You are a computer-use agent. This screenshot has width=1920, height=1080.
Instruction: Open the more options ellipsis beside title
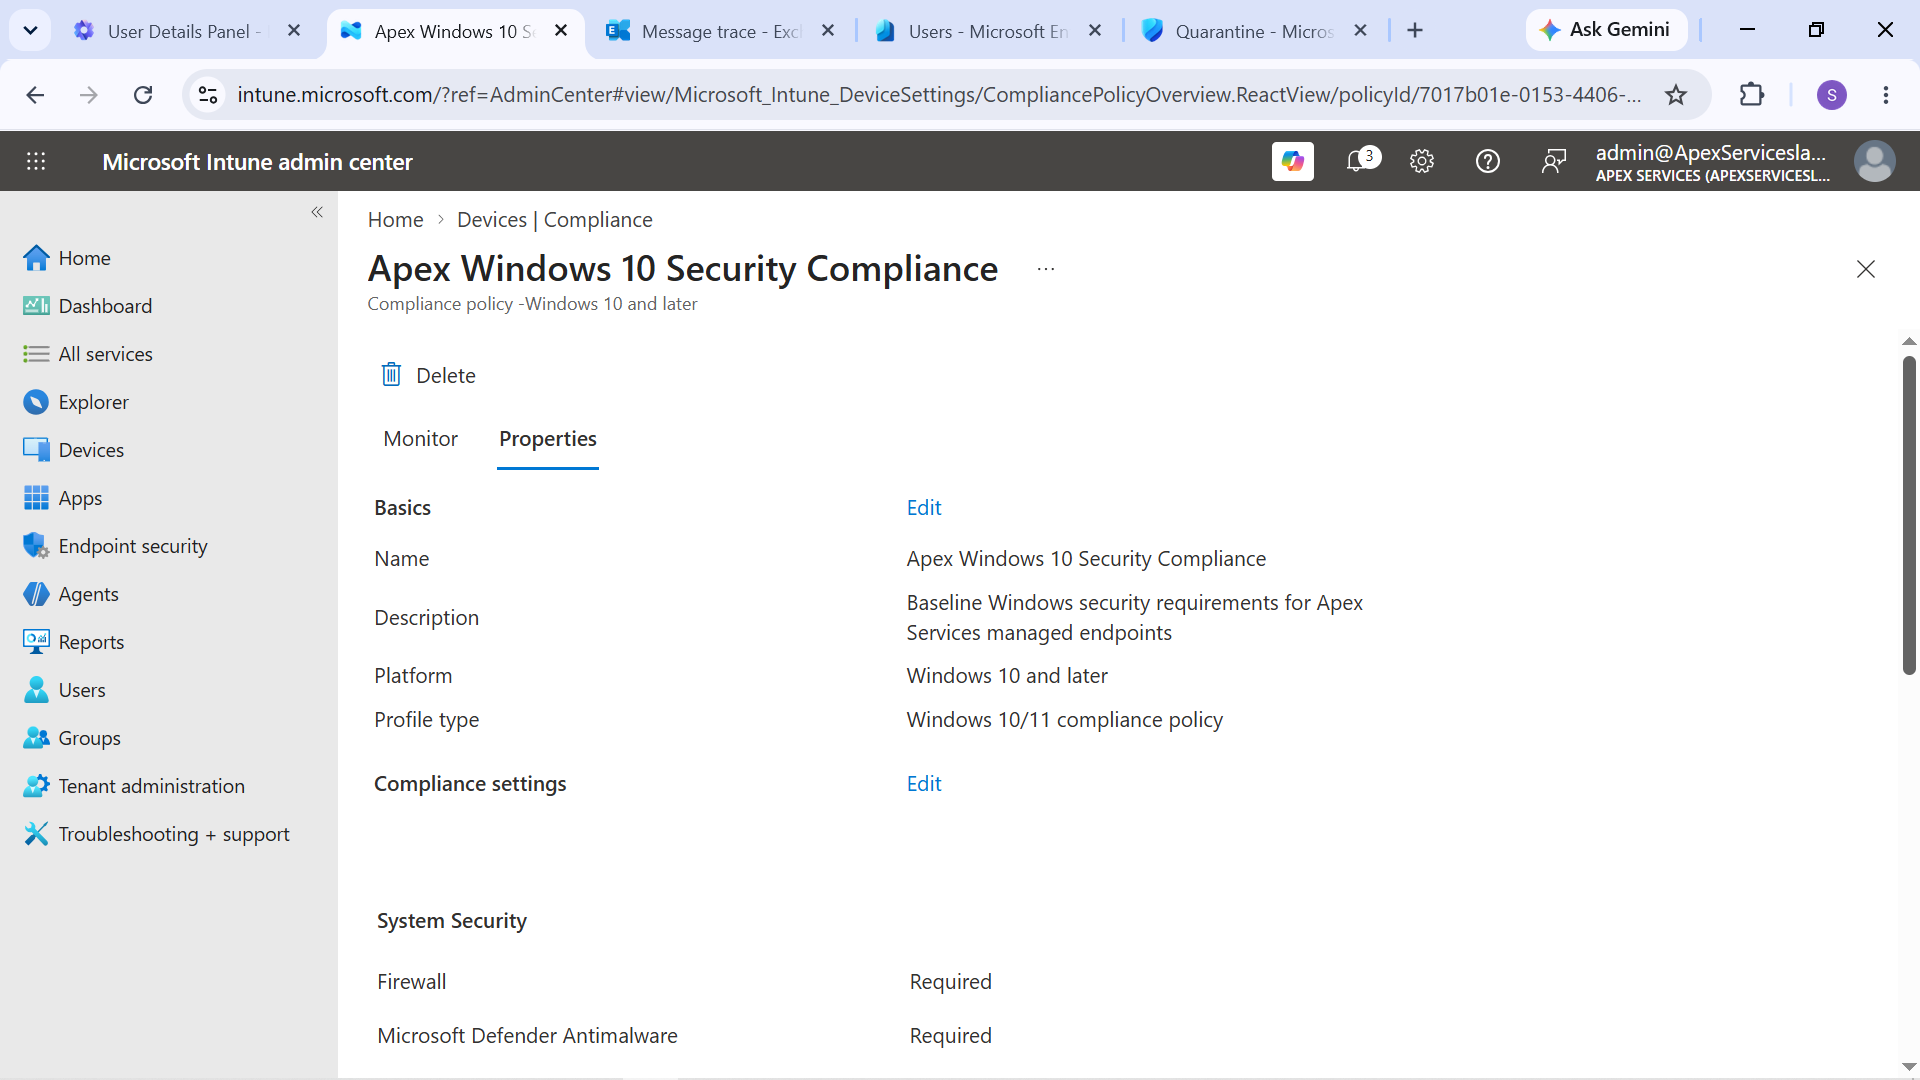(x=1046, y=269)
